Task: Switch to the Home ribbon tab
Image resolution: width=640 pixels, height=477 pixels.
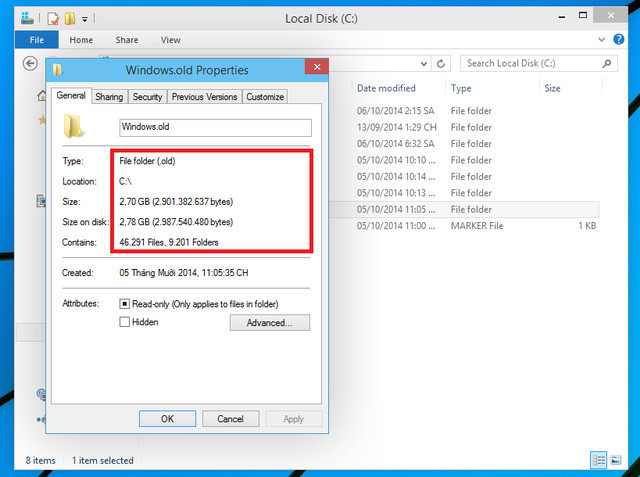Action: click(81, 40)
